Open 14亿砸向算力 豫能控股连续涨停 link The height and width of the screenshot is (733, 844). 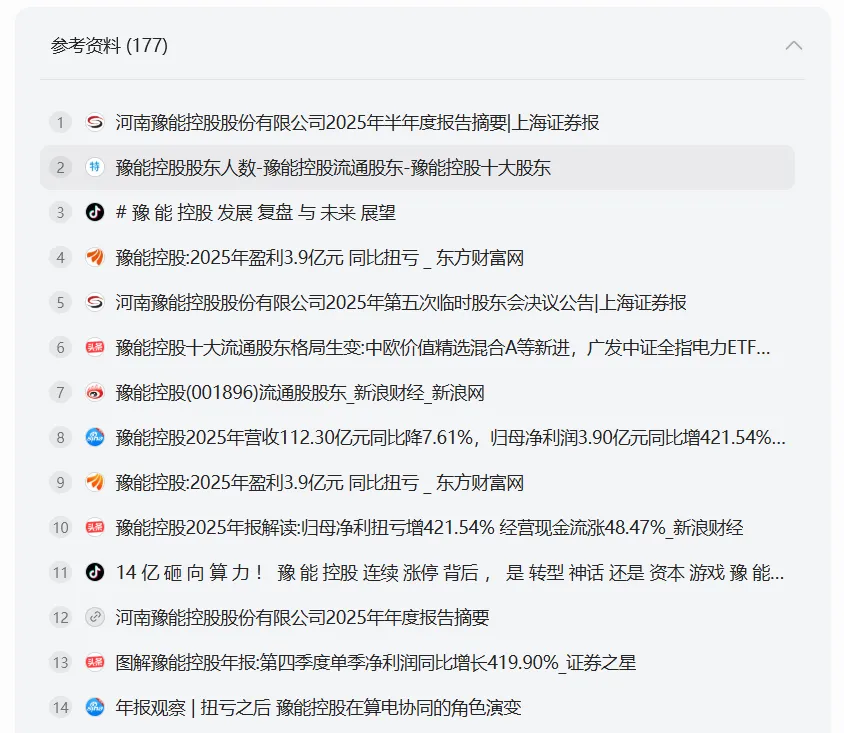coord(449,572)
